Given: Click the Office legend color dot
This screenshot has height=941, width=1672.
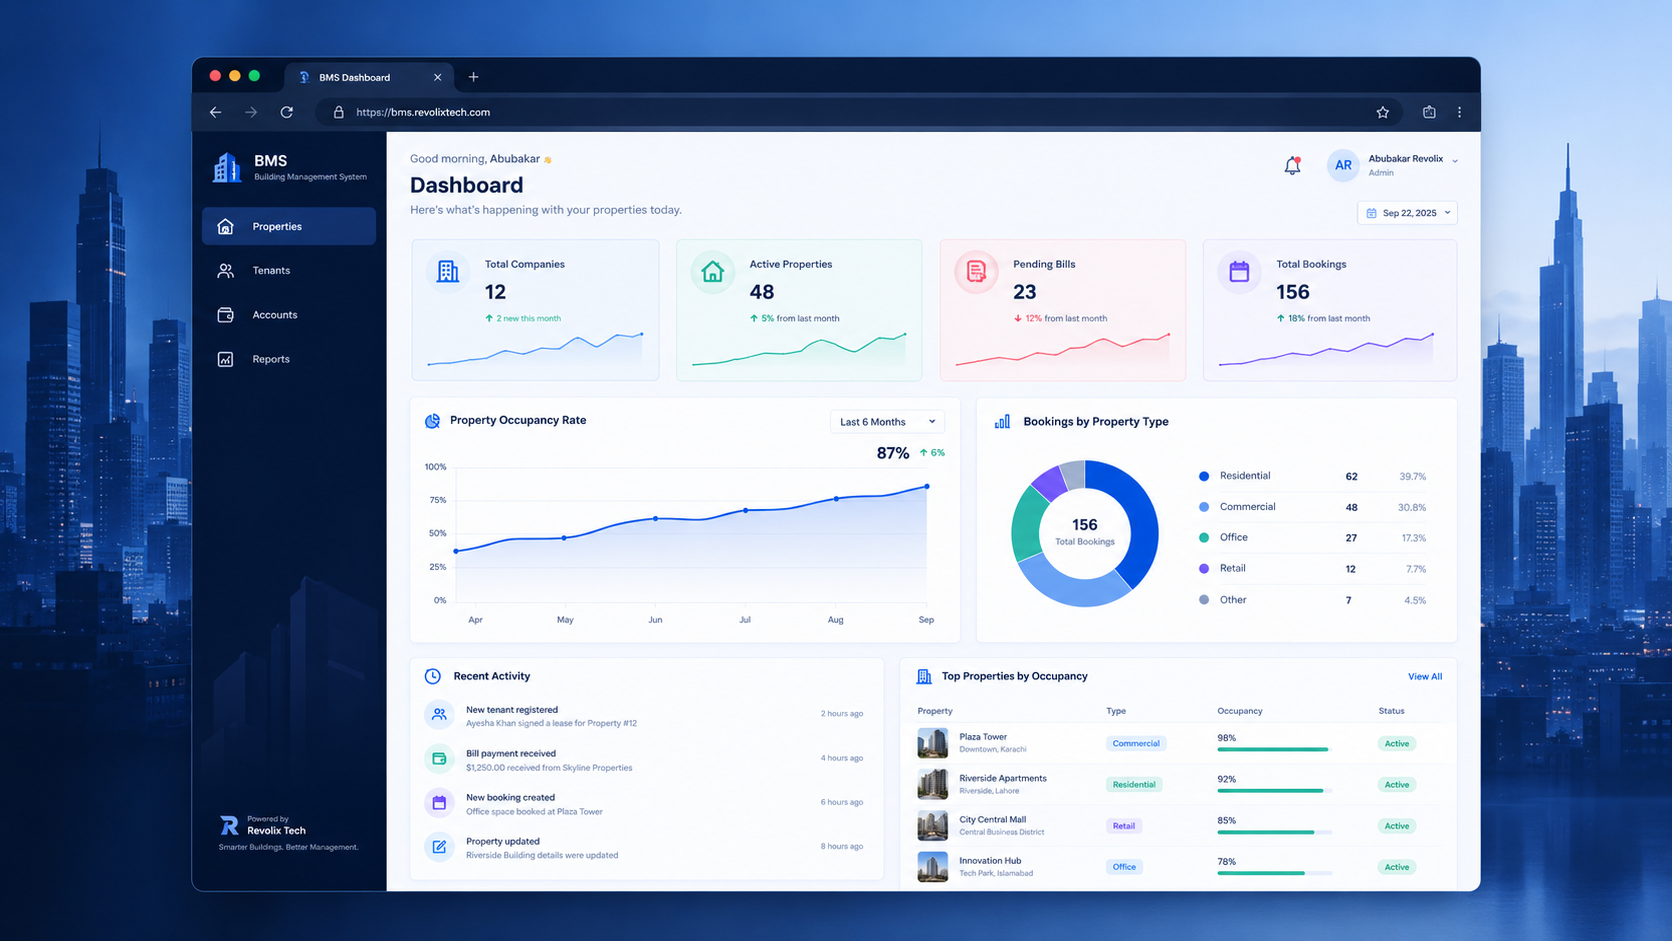Looking at the screenshot, I should click(x=1204, y=538).
